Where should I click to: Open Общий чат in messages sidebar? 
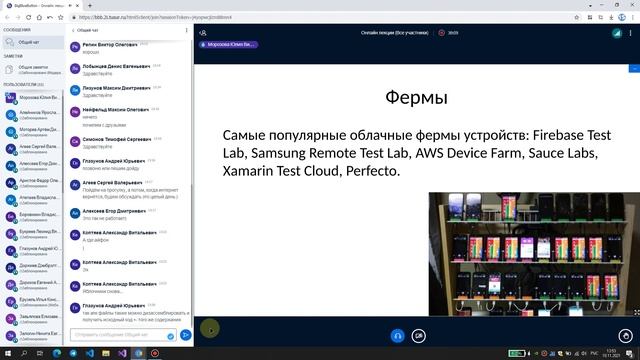33,42
